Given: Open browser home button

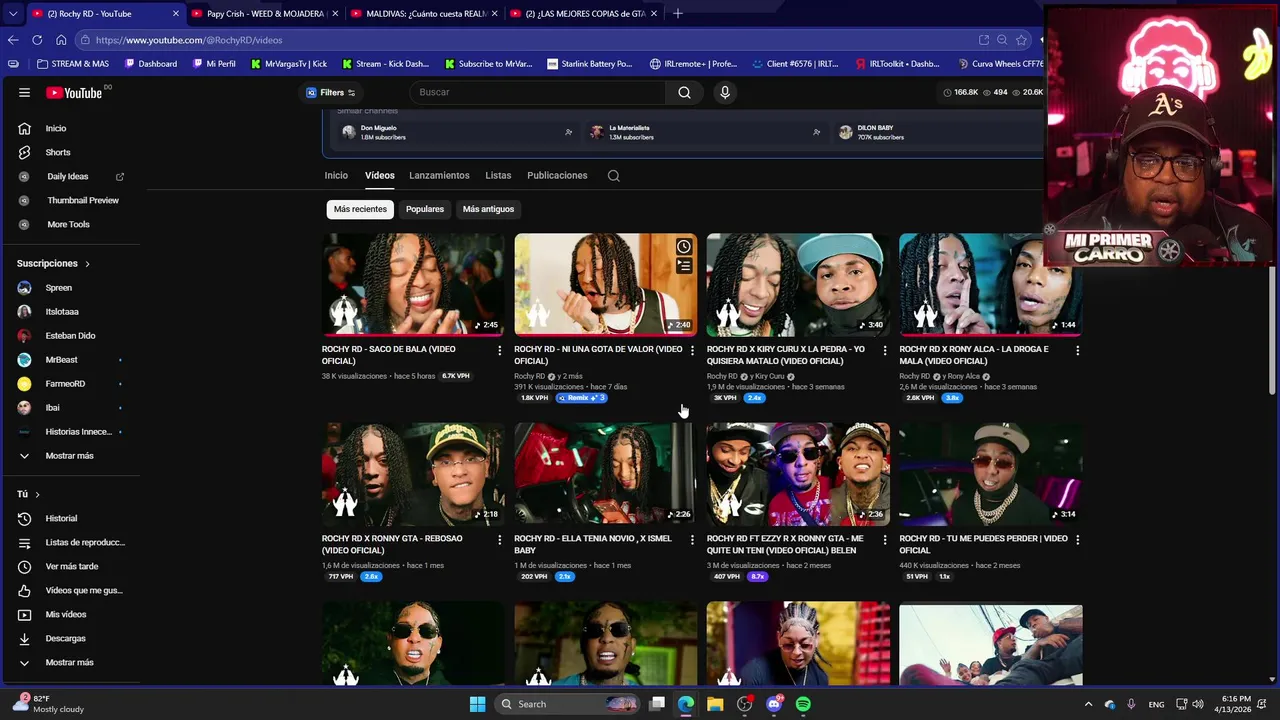Looking at the screenshot, I should coord(61,40).
